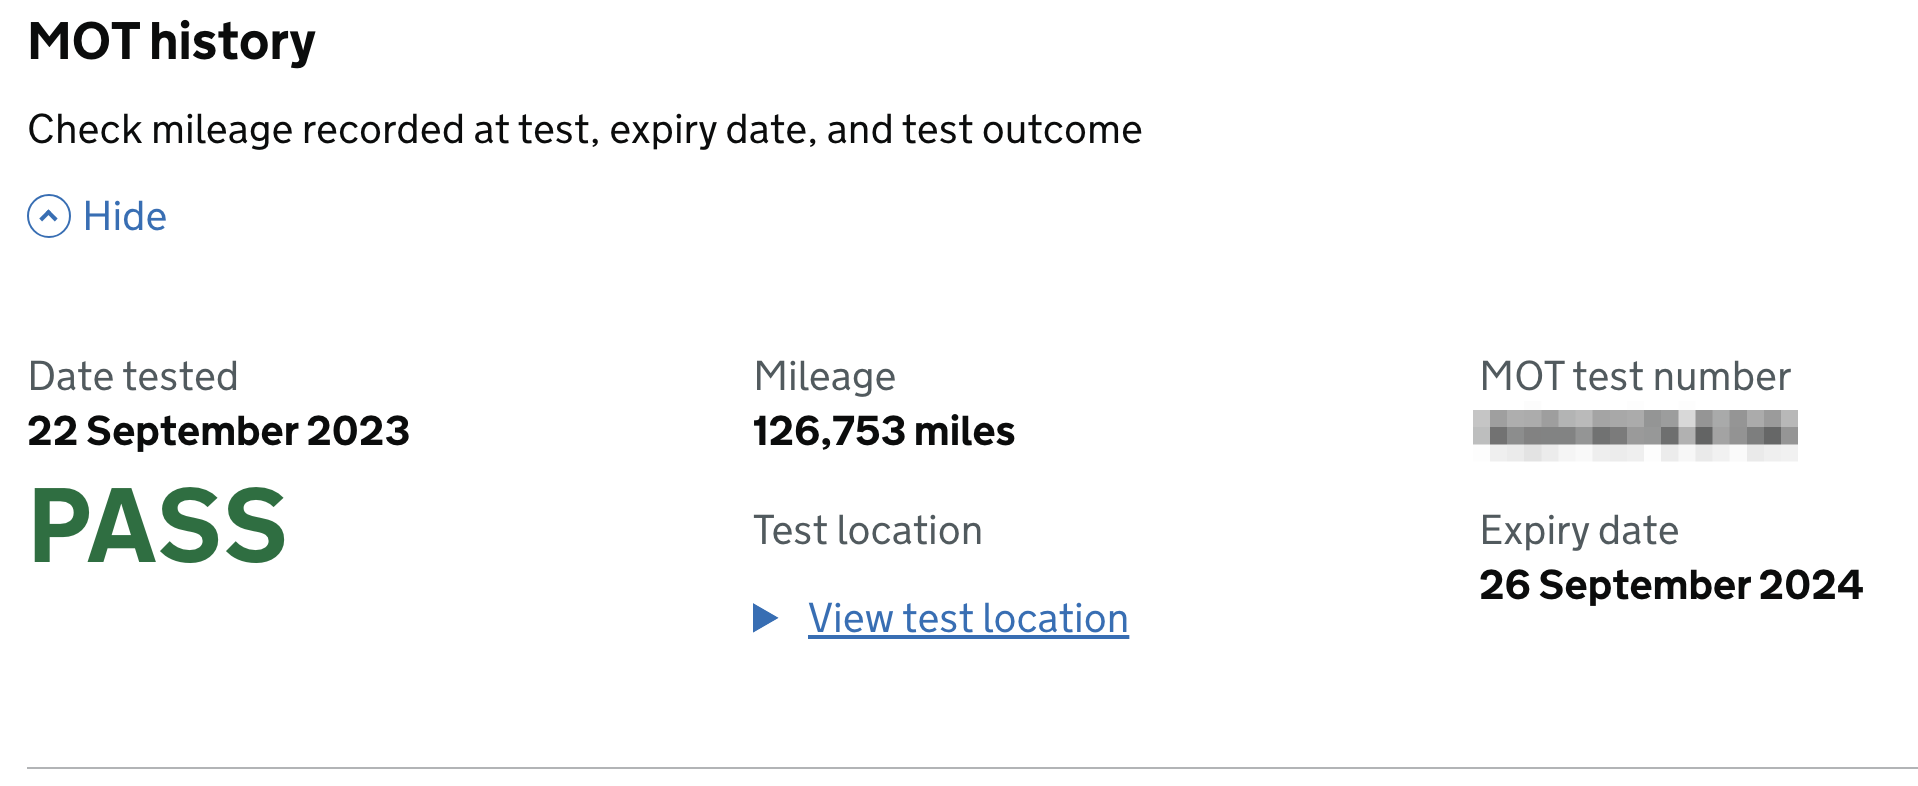
Task: Click the Test location label
Action: click(x=867, y=530)
